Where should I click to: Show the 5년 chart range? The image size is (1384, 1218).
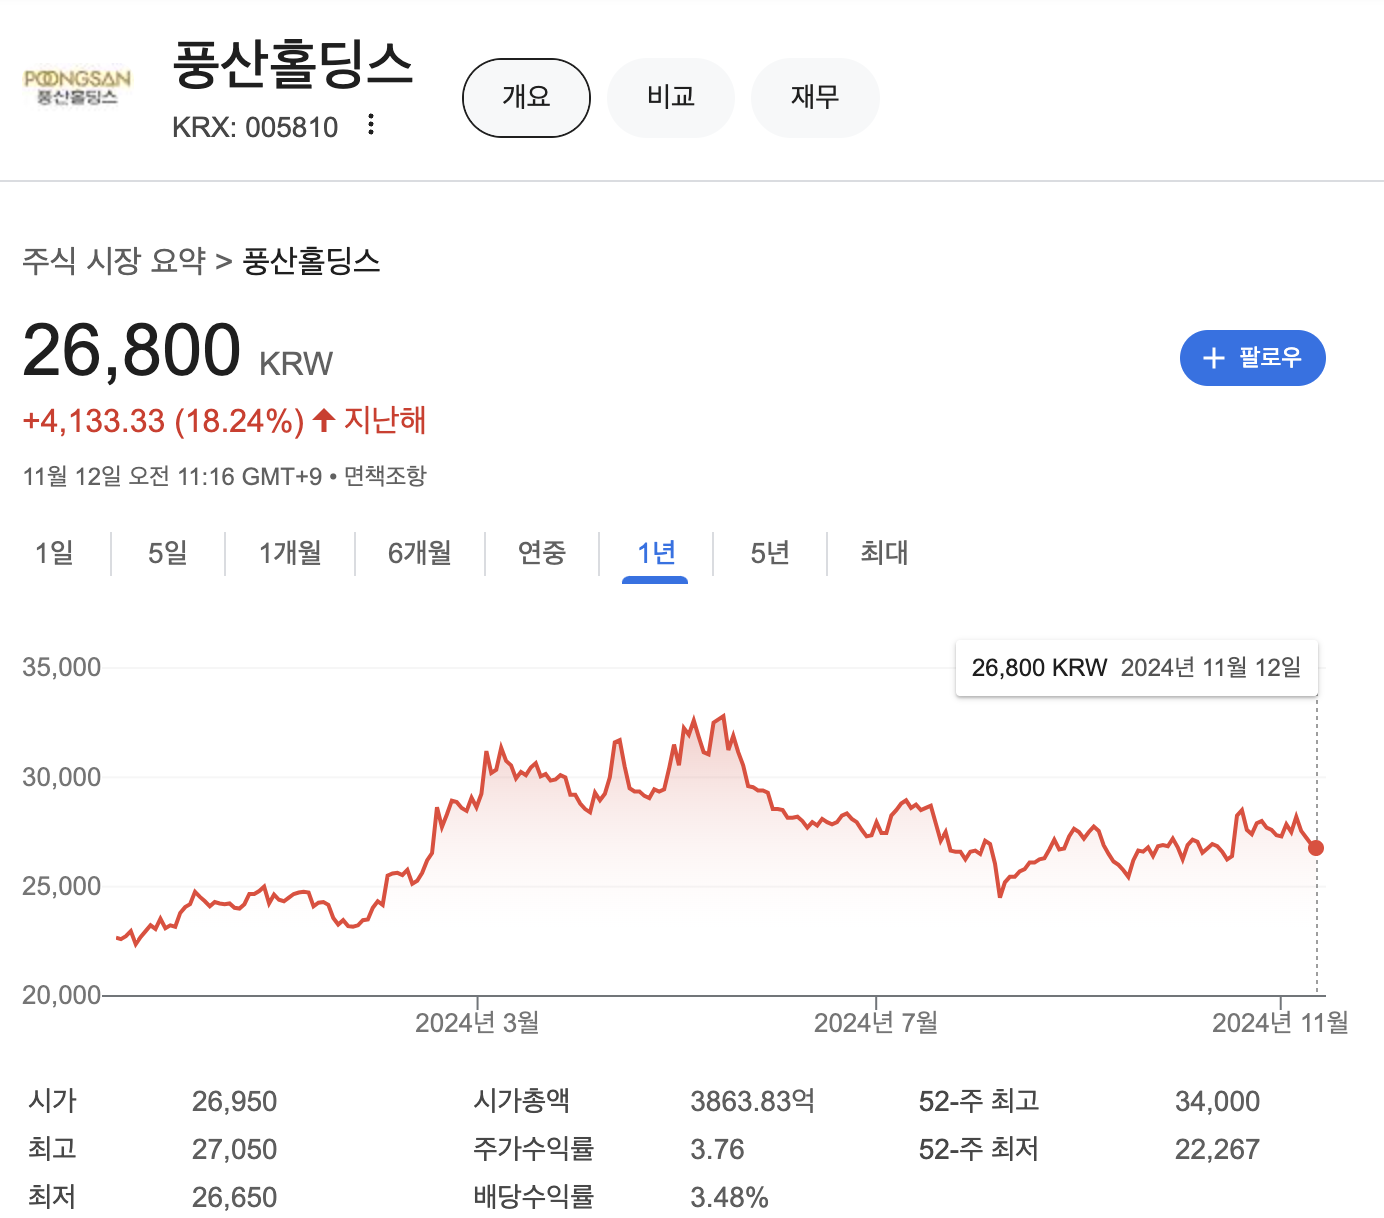point(770,552)
